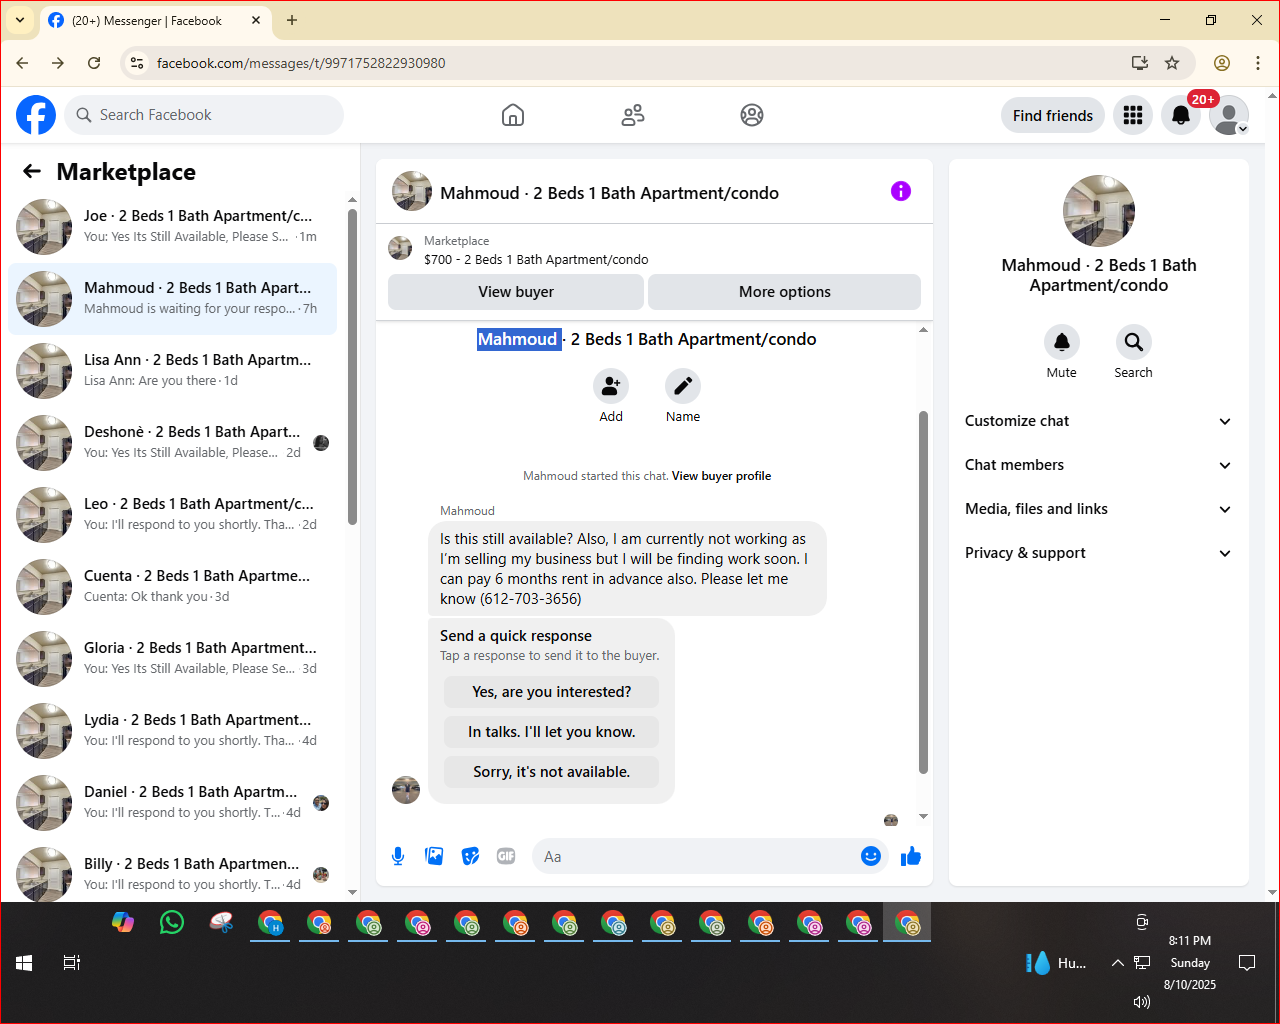Select the Messenger | Facebook browser tab
The height and width of the screenshot is (1024, 1280).
coord(155,20)
